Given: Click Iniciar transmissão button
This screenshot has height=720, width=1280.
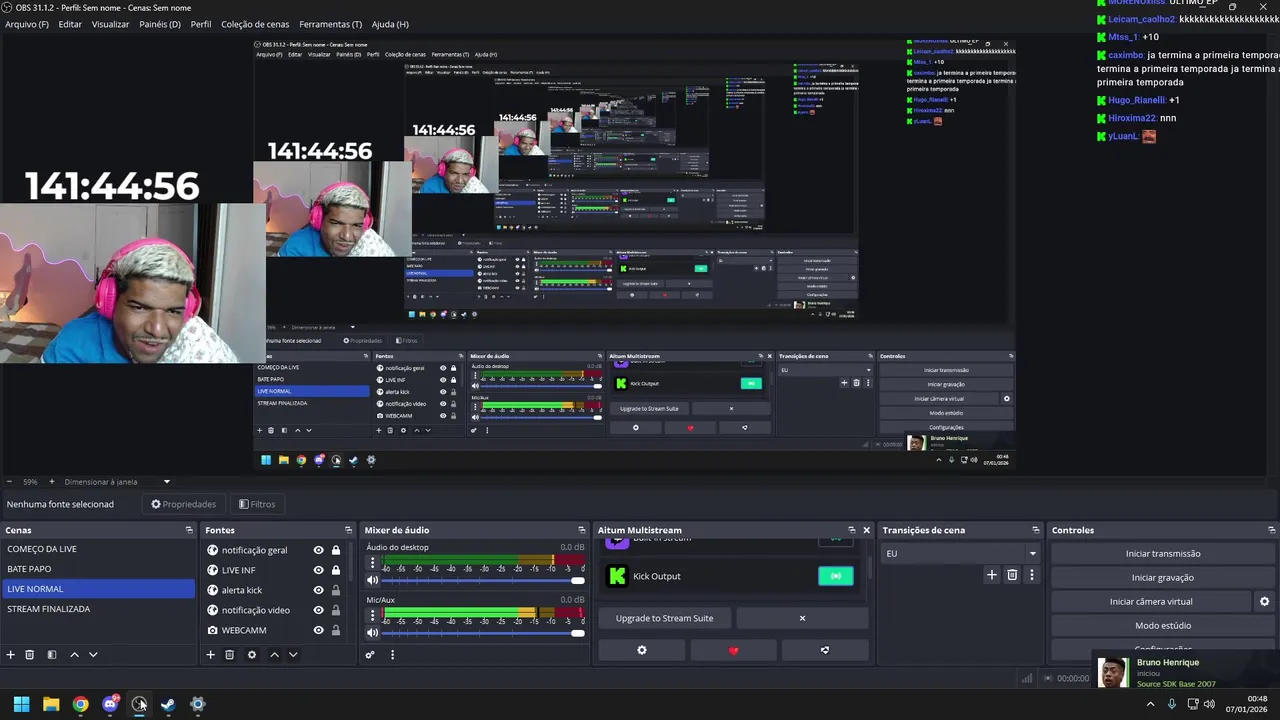Looking at the screenshot, I should [x=1163, y=554].
